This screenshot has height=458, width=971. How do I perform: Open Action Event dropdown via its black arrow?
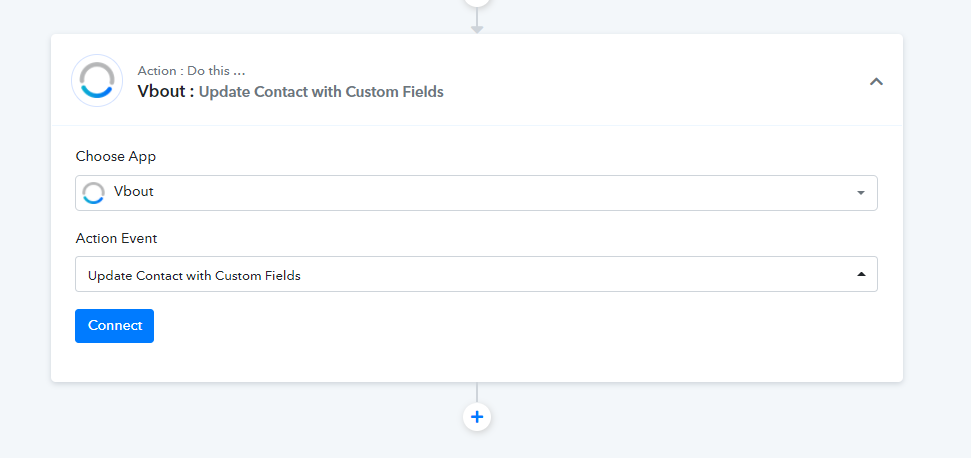click(x=861, y=274)
